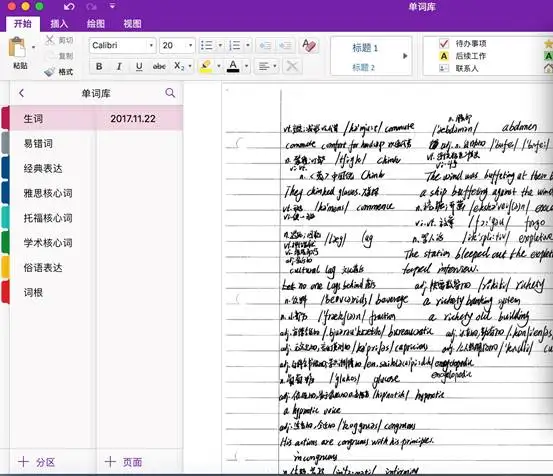Image resolution: width=553 pixels, height=476 pixels.
Task: Click the undo arrow in title bar
Action: pos(69,6)
